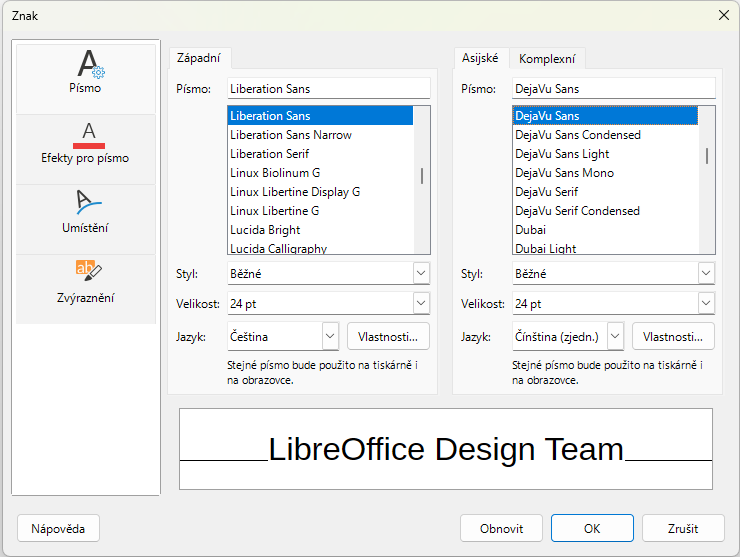Image resolution: width=740 pixels, height=557 pixels.
Task: Click the Nápověda button
Action: 58,528
